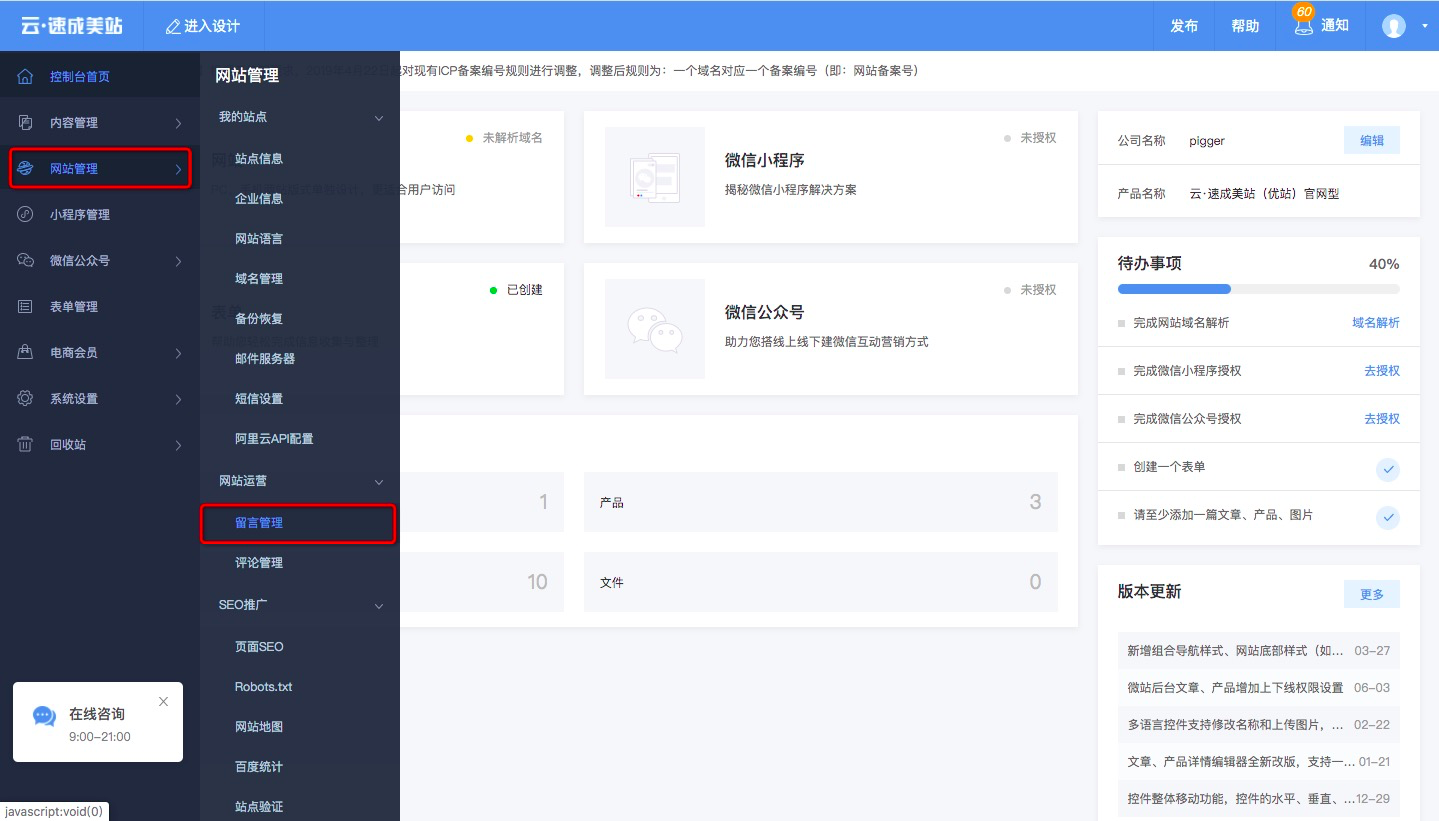Open 域名管理 submenu item
Image resolution: width=1439 pixels, height=821 pixels.
(259, 279)
